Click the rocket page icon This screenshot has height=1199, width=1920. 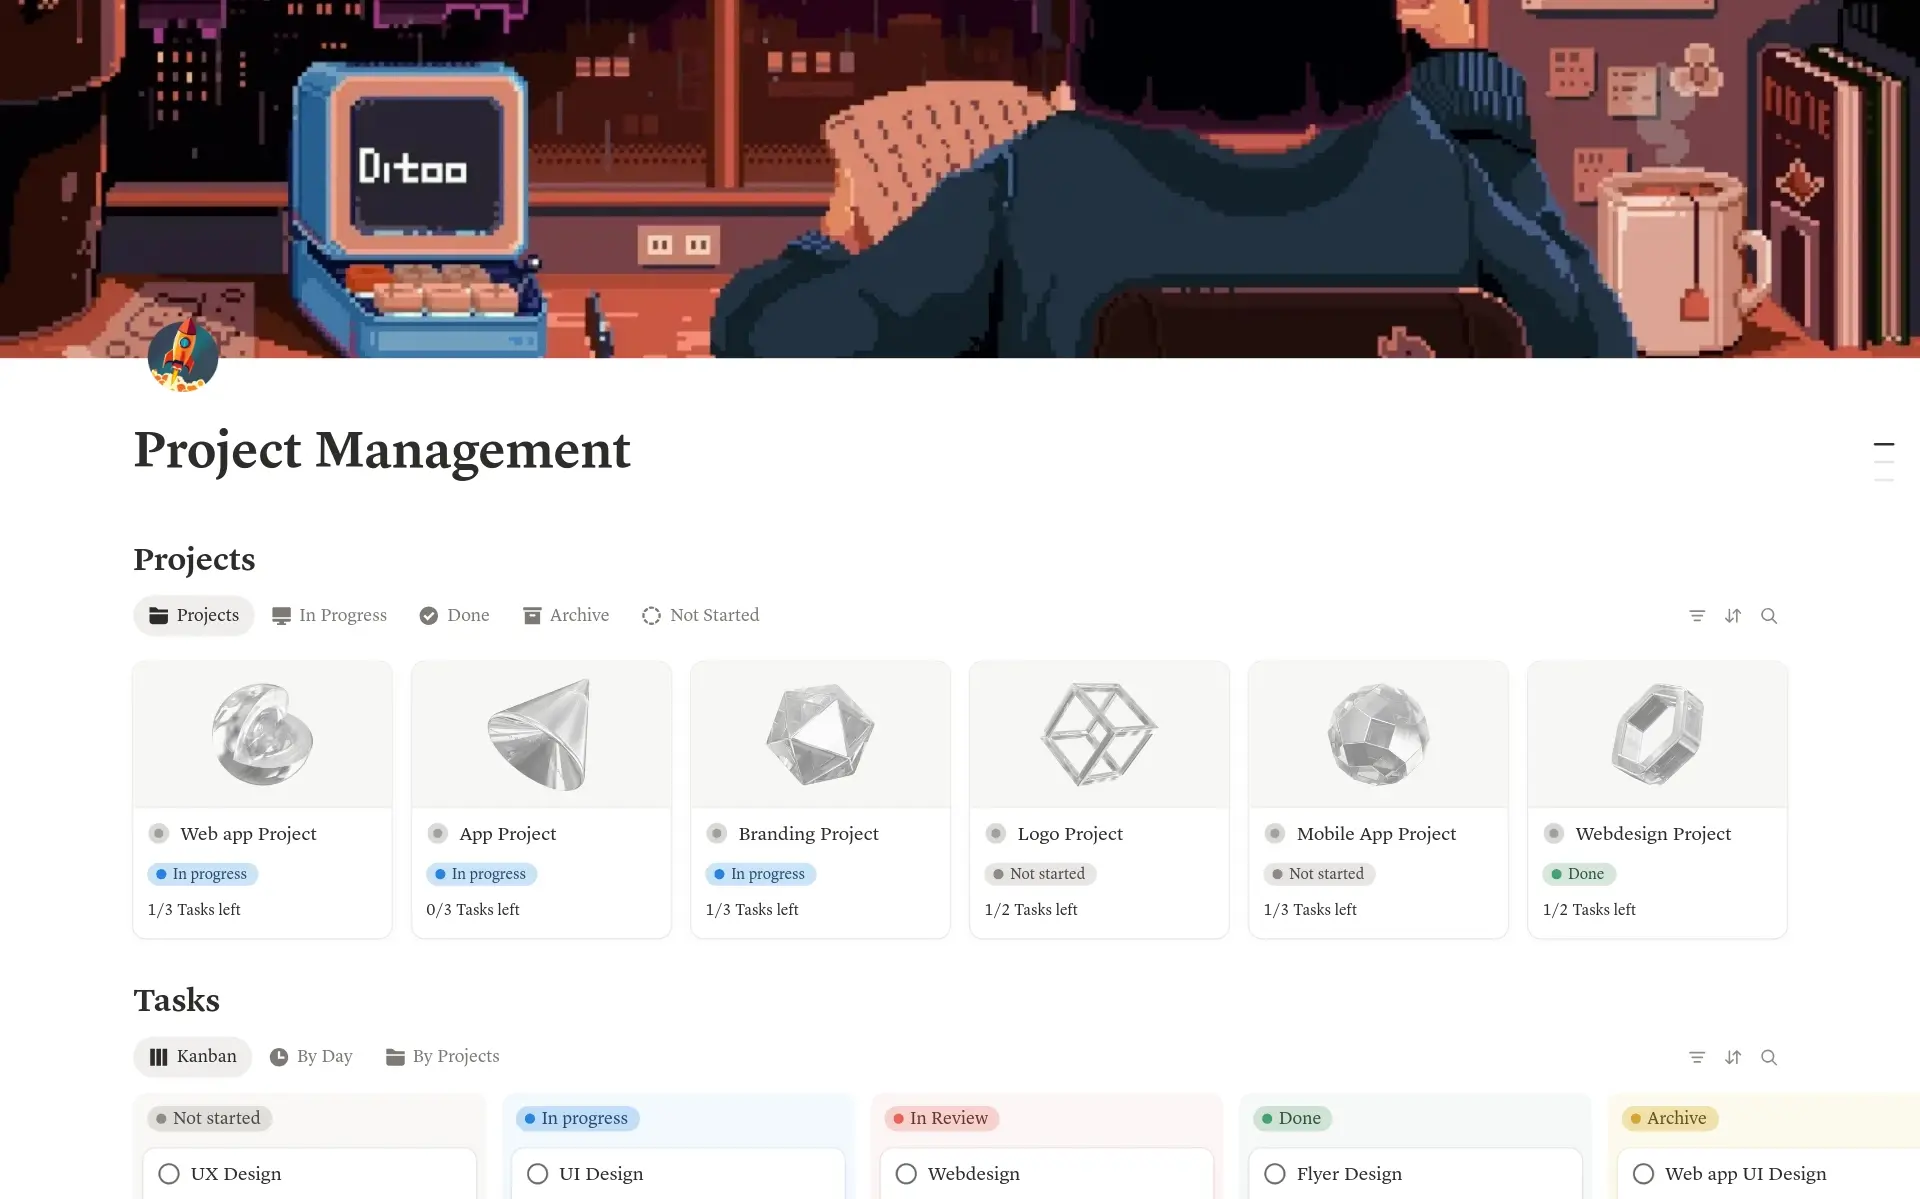point(183,356)
